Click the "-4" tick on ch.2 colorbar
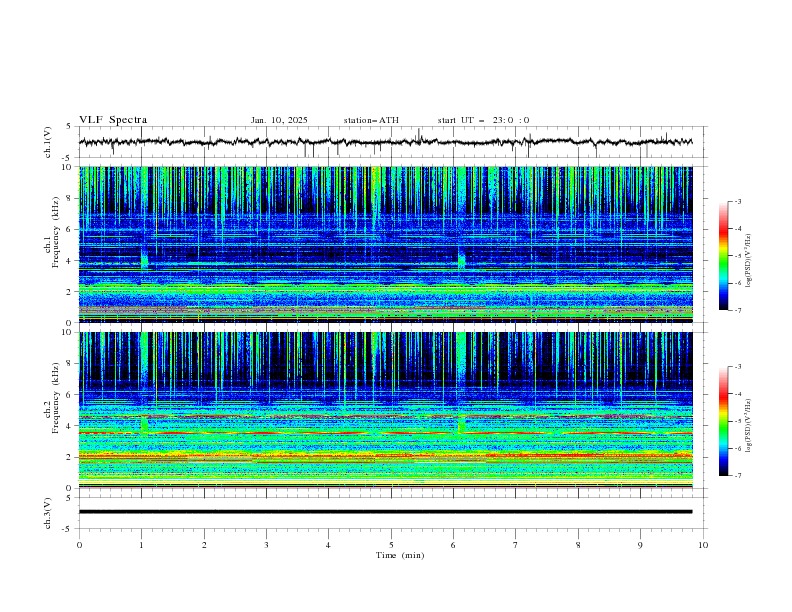 coord(737,394)
